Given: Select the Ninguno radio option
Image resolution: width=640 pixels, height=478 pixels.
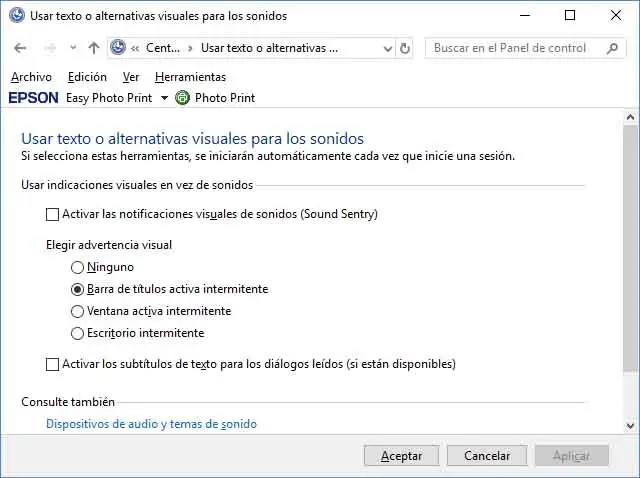Looking at the screenshot, I should coord(78,268).
